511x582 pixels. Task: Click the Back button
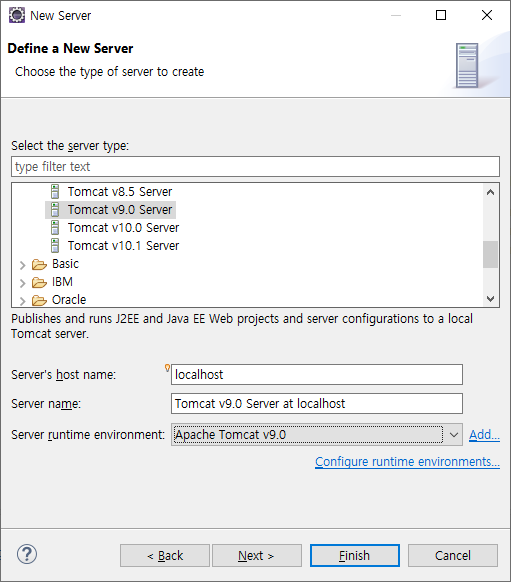click(165, 556)
